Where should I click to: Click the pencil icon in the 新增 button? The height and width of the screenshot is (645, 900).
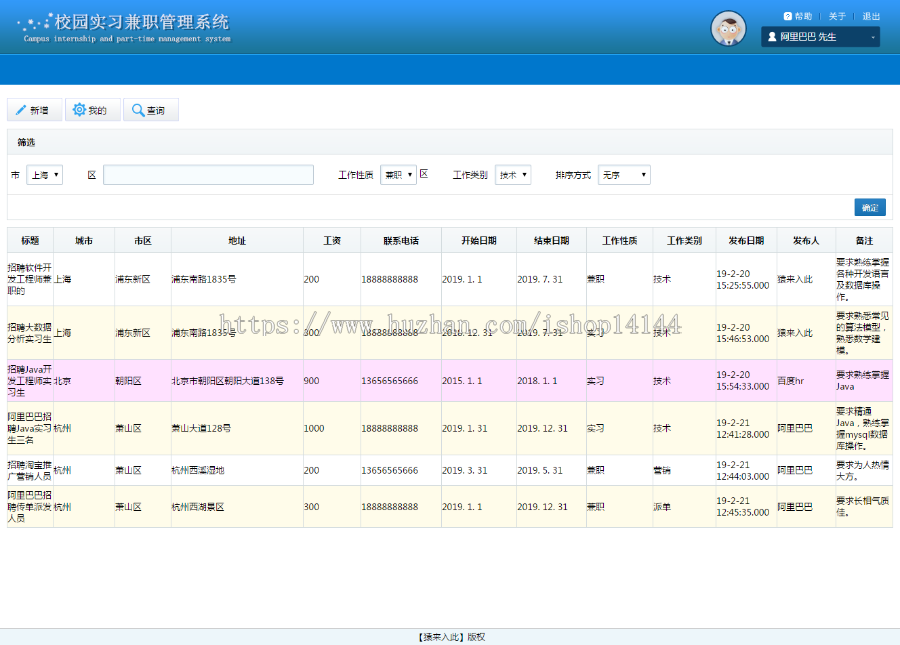click(x=21, y=109)
